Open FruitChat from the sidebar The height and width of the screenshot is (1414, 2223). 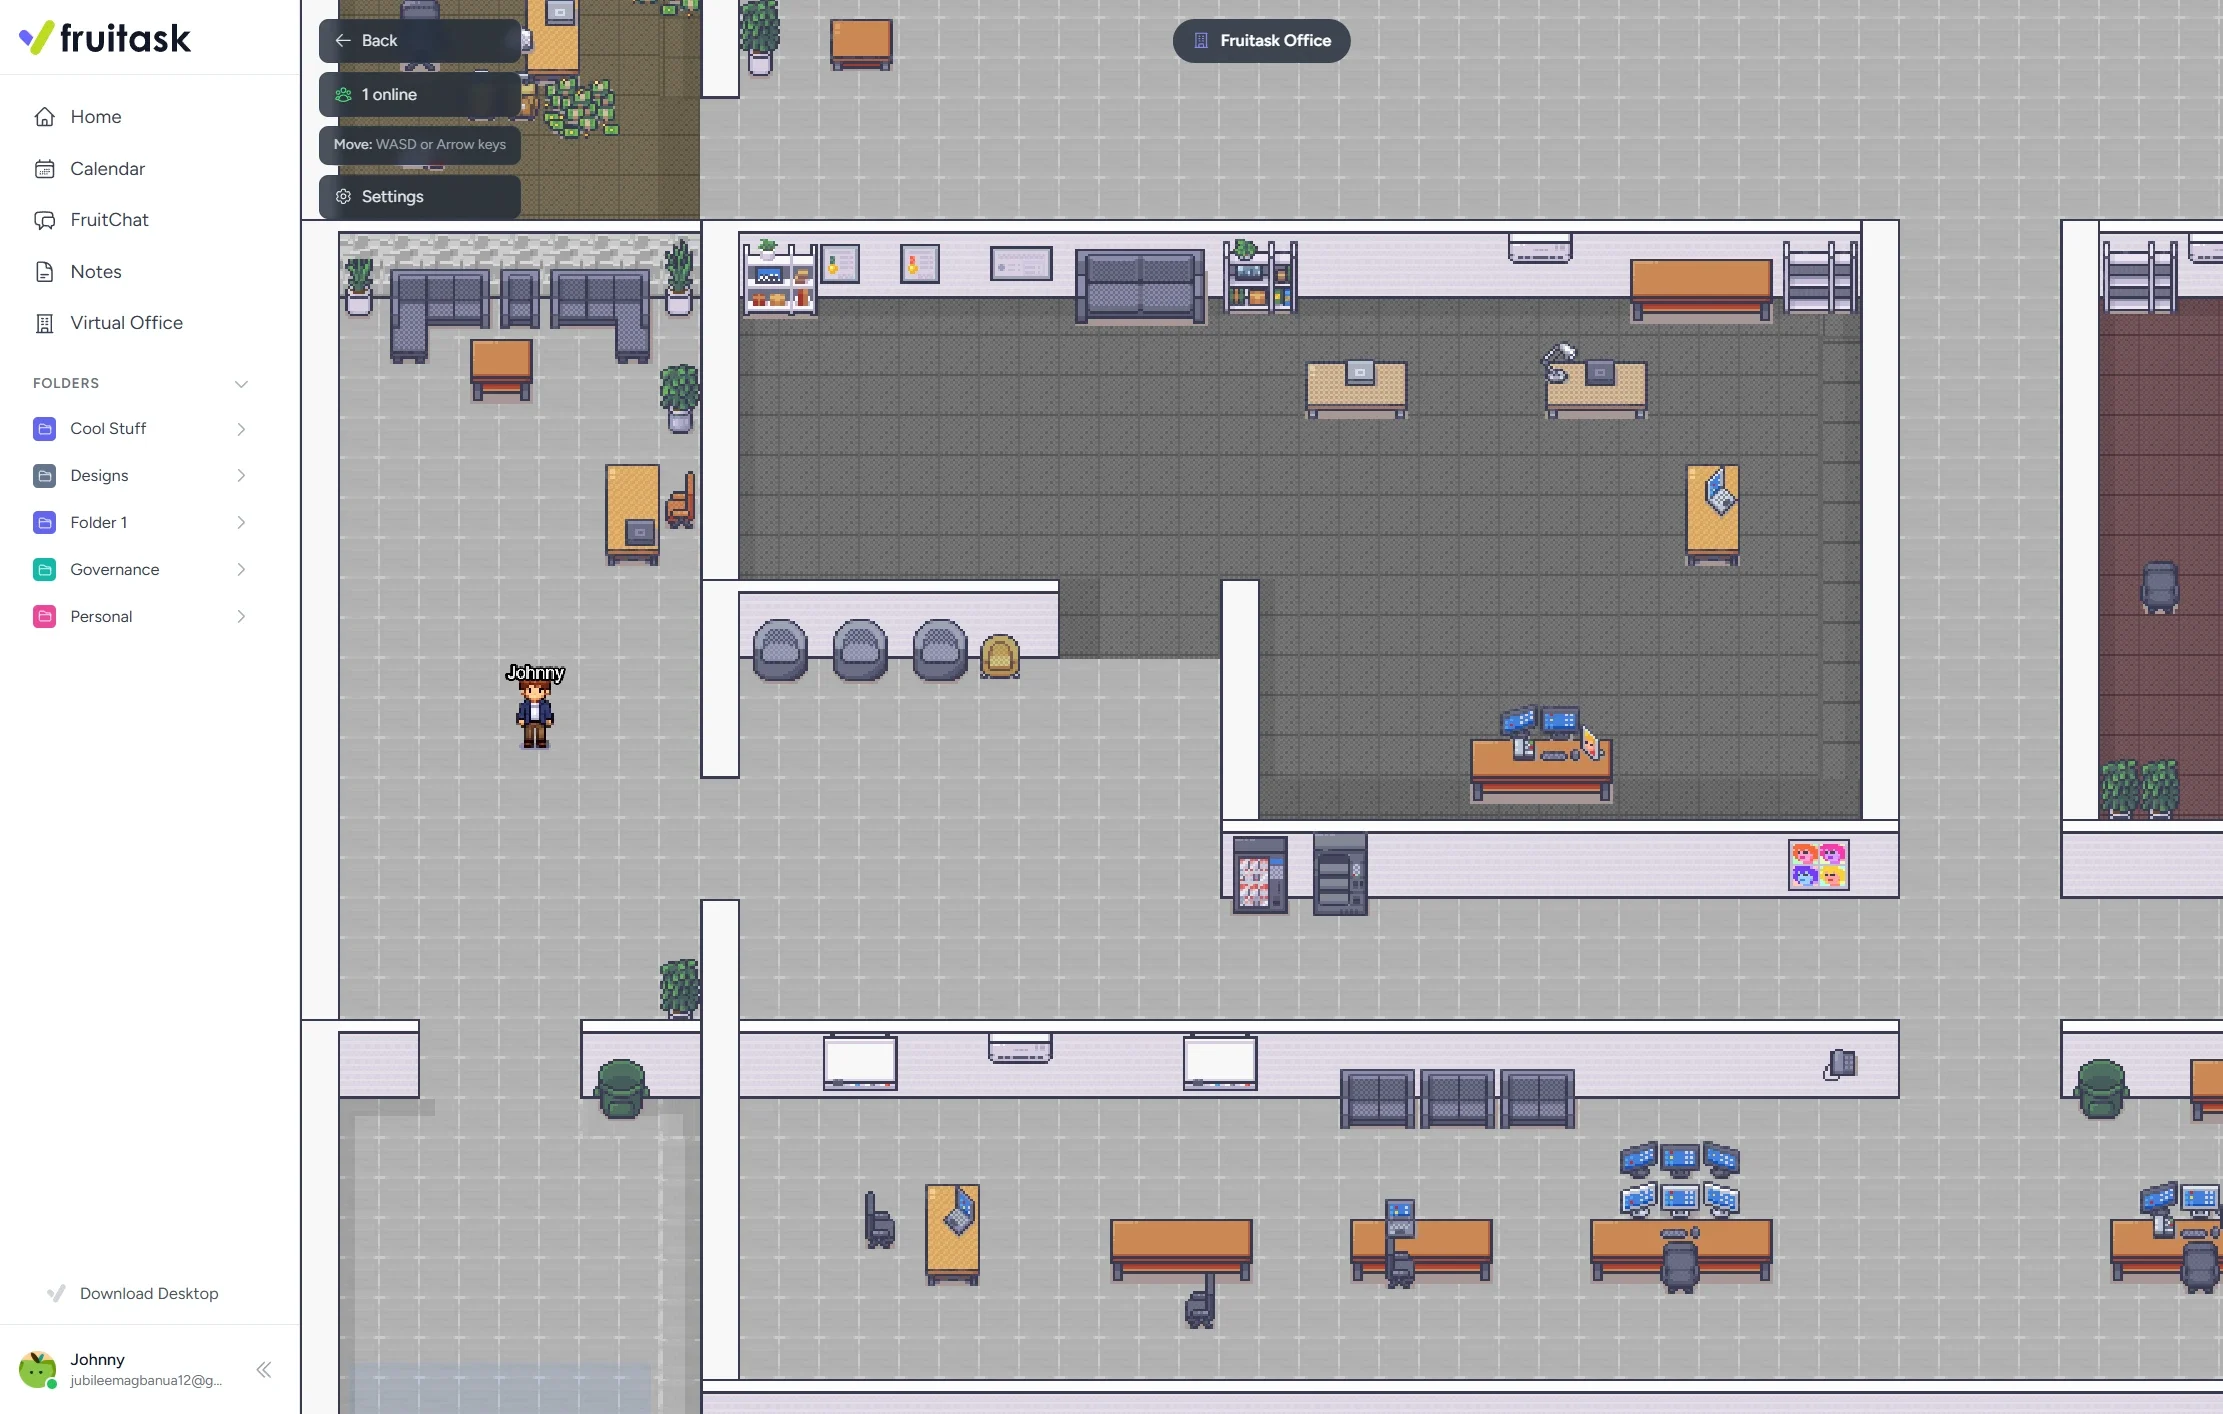click(x=109, y=220)
